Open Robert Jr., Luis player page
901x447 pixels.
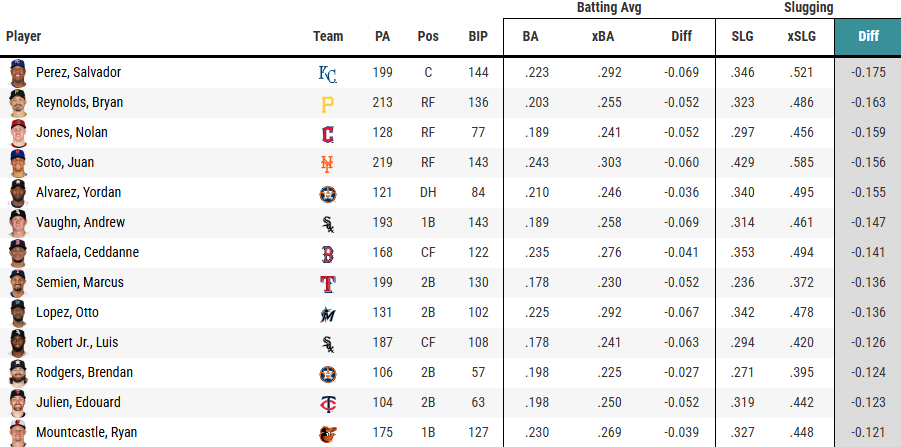[77, 342]
